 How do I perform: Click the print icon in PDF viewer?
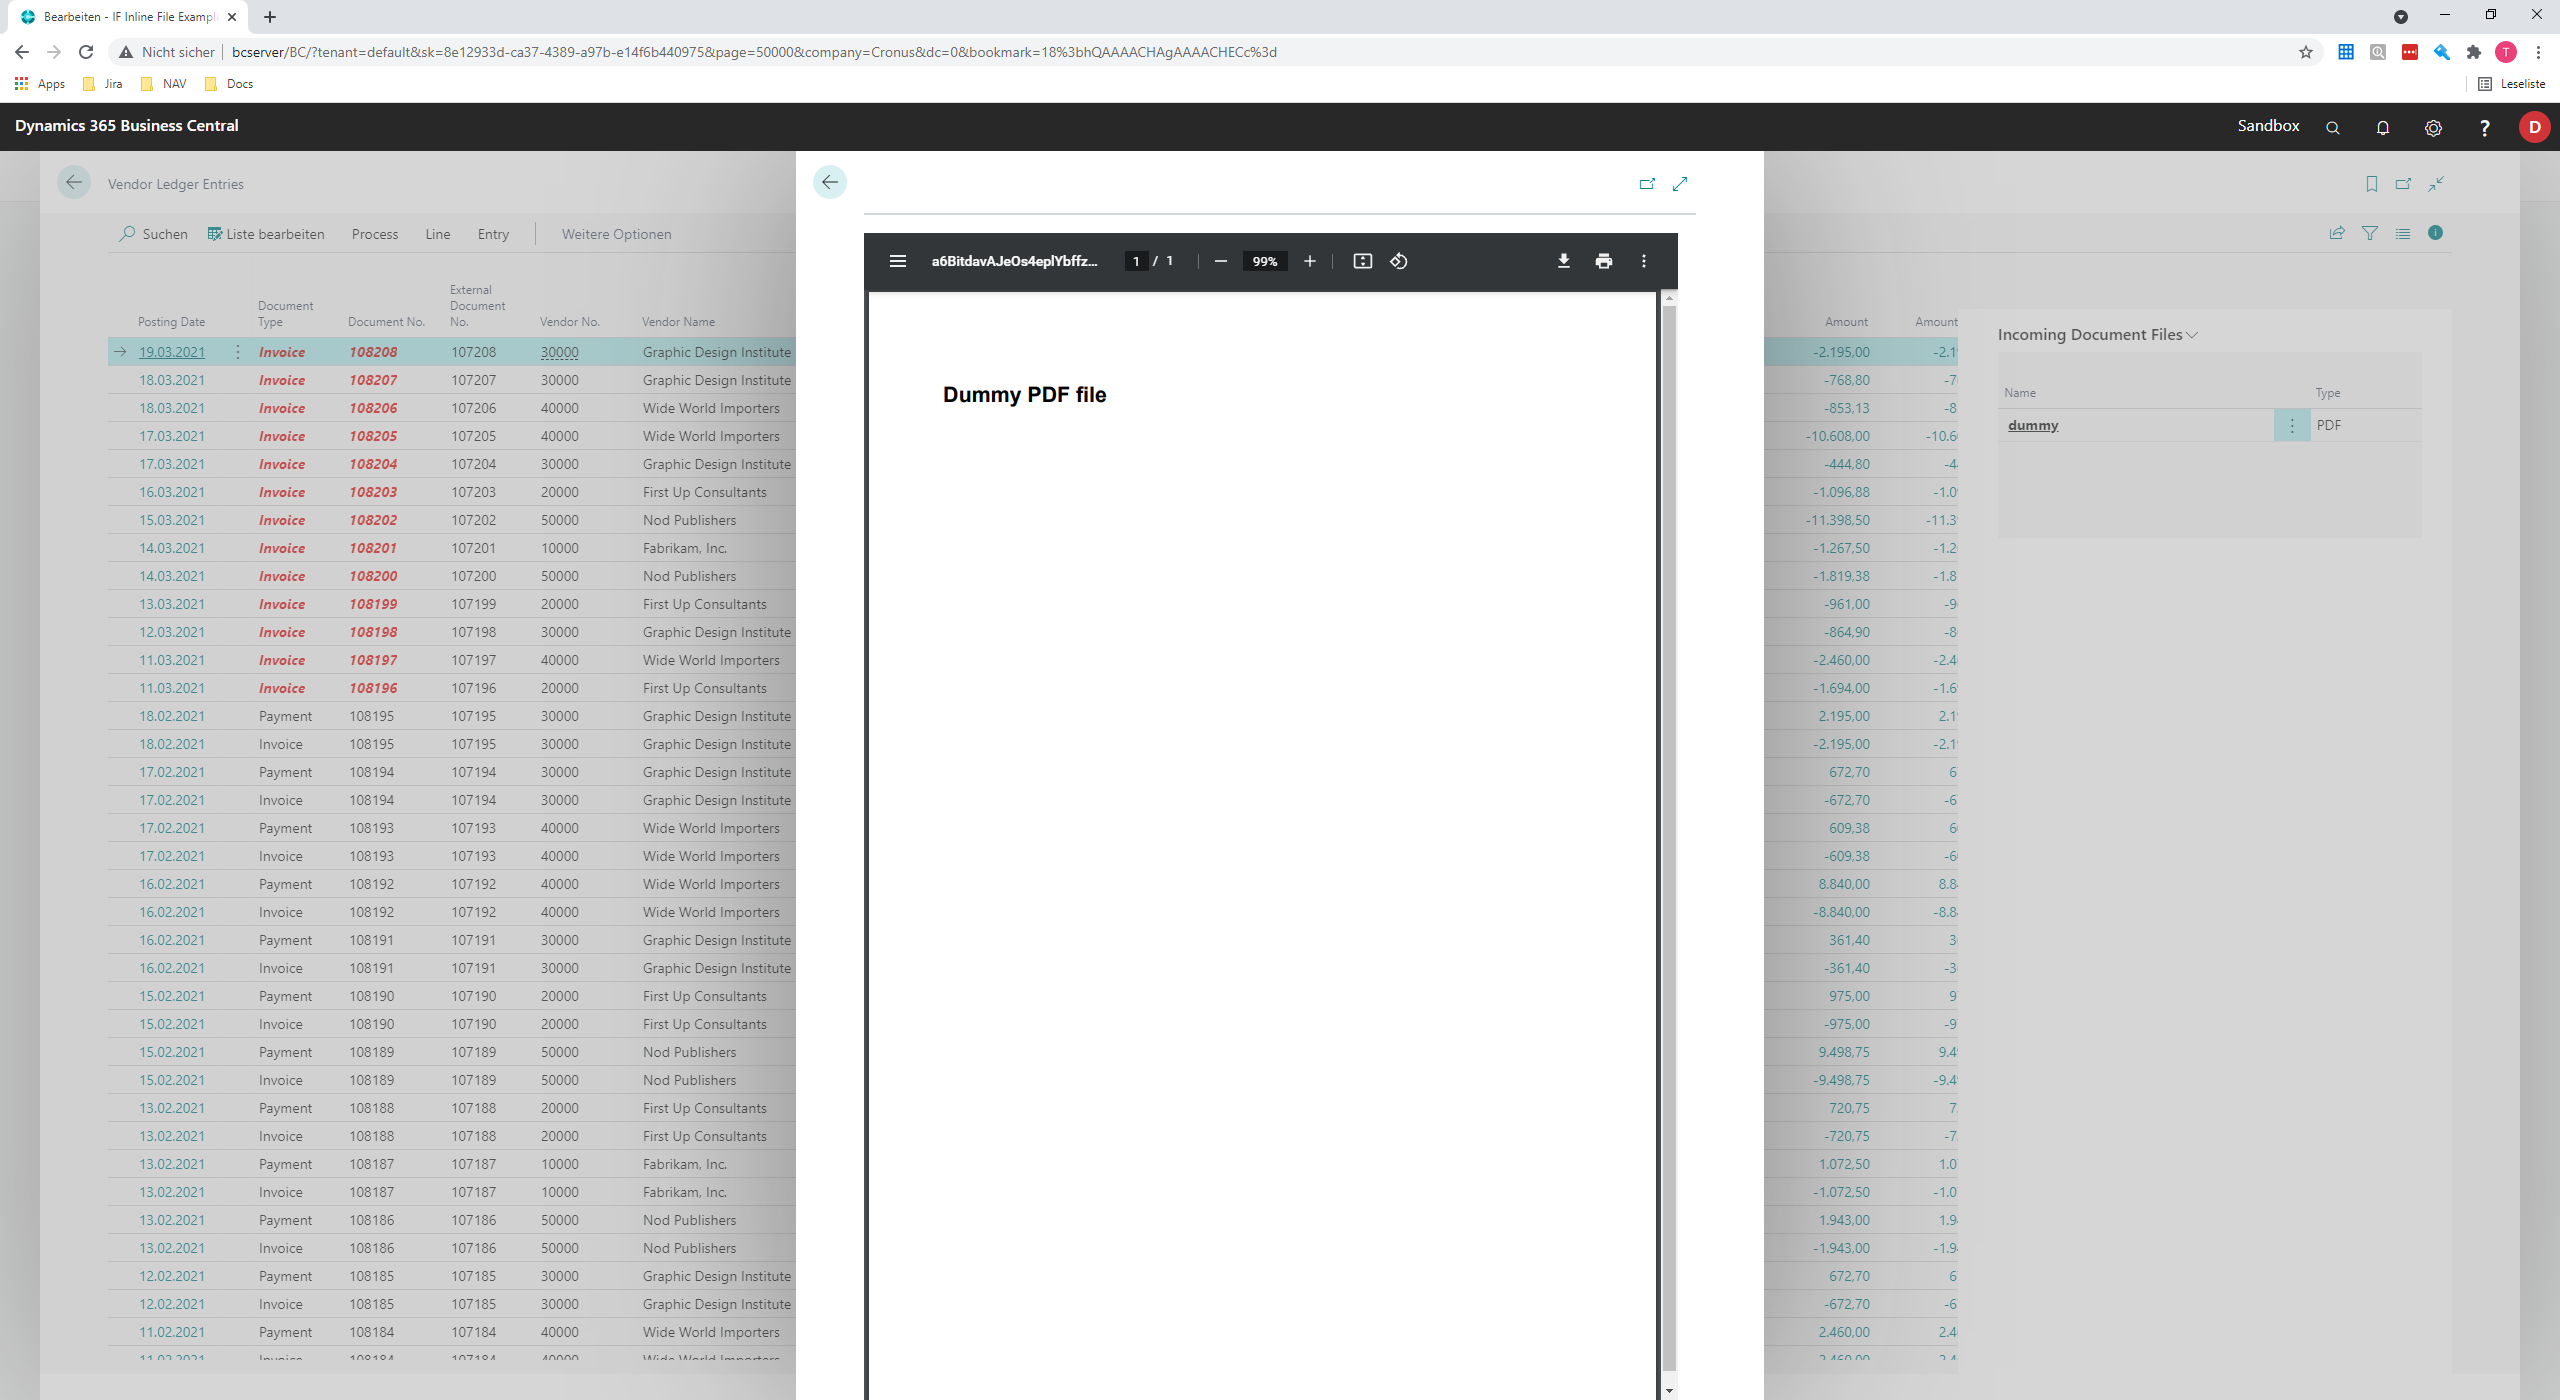point(1602,260)
